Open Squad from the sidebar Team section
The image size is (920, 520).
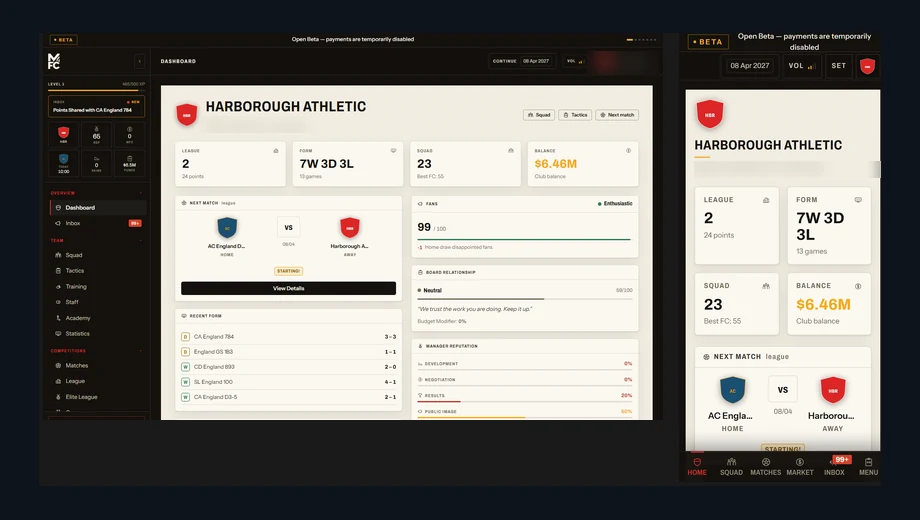98,255
